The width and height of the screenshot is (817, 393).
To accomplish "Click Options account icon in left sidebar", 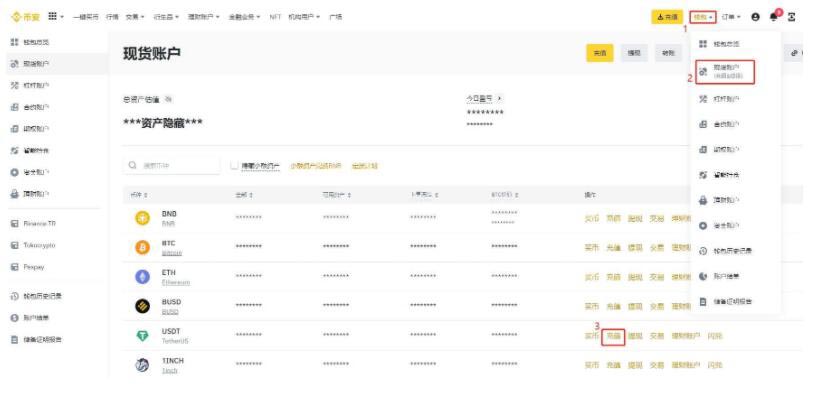I will tap(15, 128).
